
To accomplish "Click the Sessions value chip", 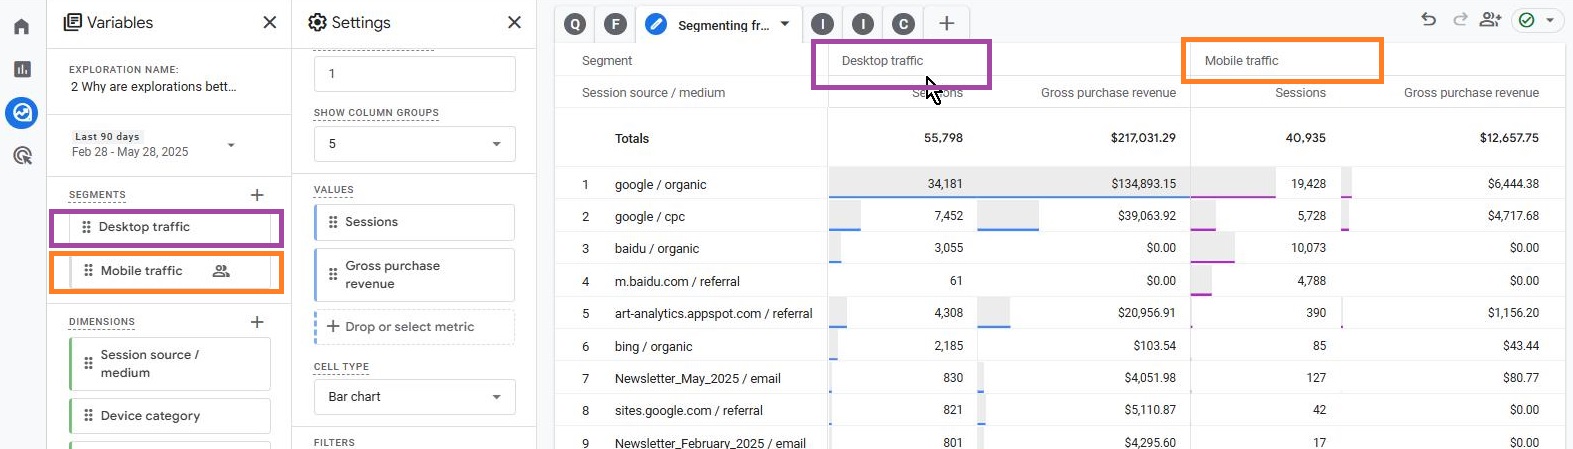I will (x=414, y=222).
